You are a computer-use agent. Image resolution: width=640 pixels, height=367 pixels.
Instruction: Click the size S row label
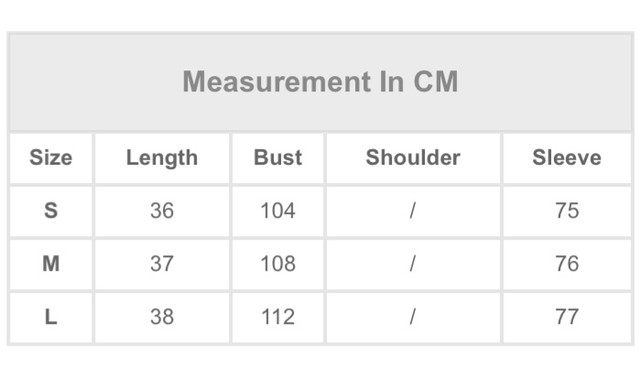[x=51, y=211]
